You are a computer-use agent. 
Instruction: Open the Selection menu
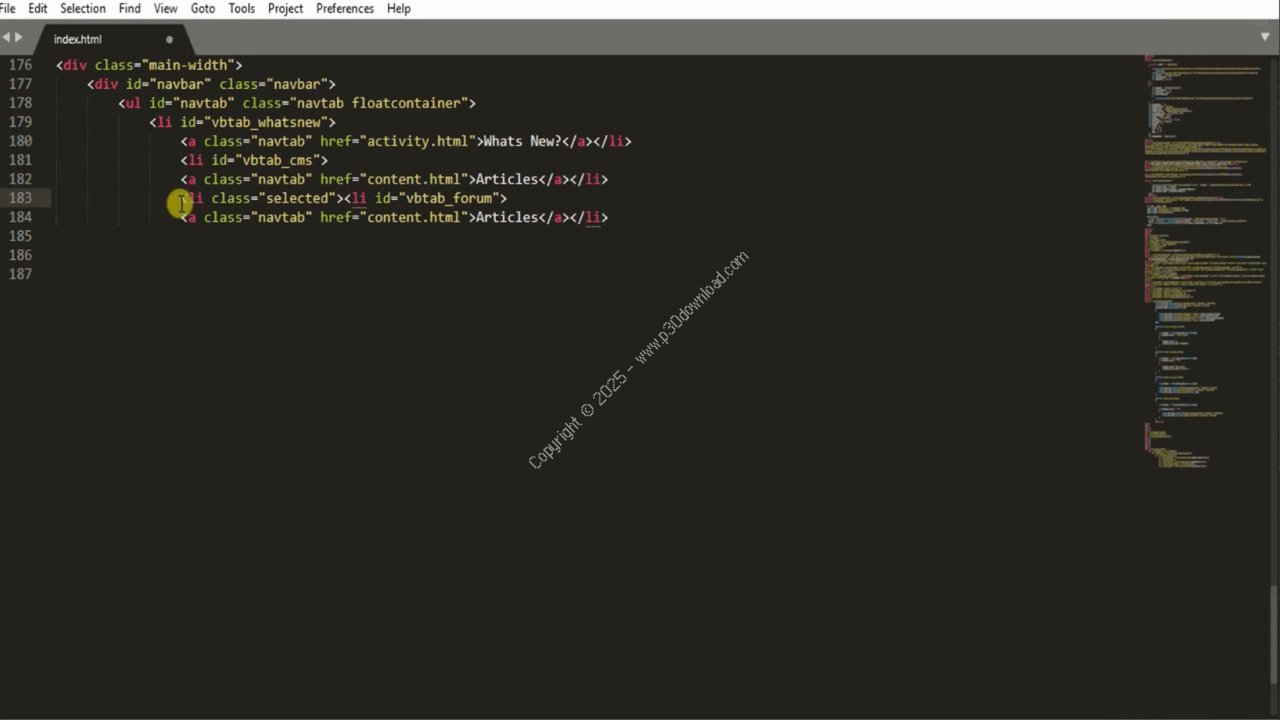coord(83,8)
